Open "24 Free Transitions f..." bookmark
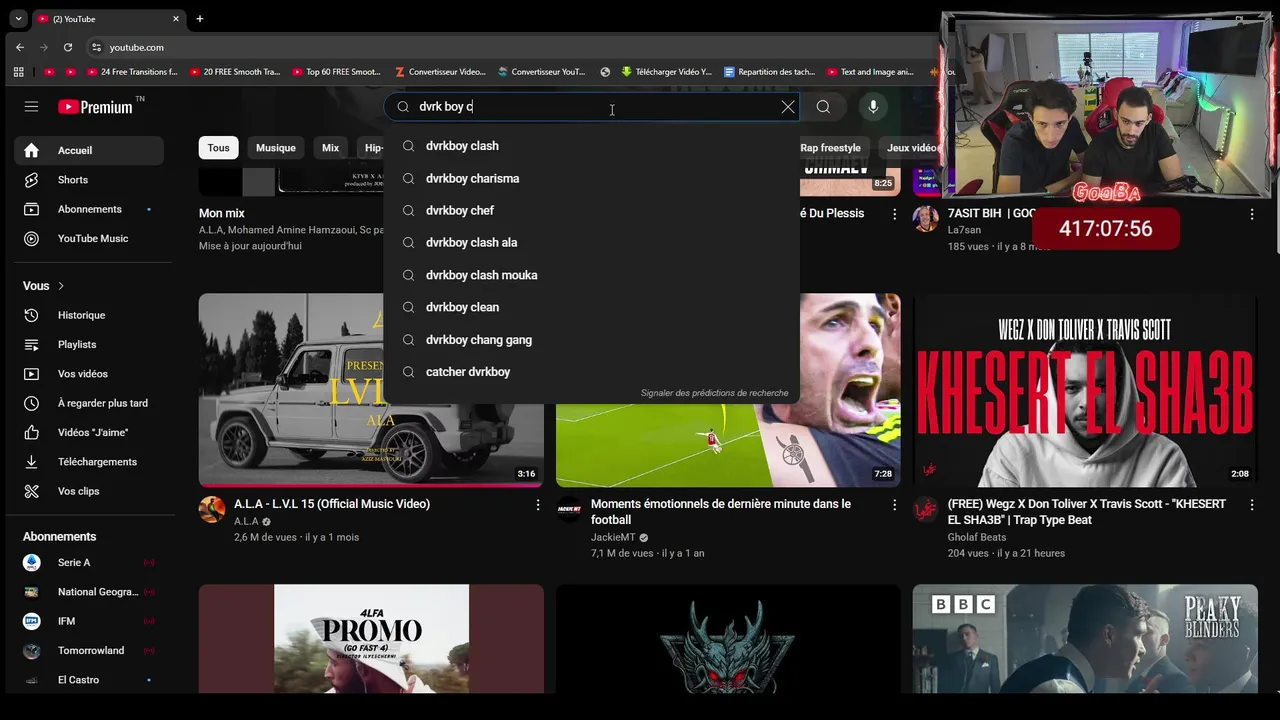Screen dimensions: 1280x720 tap(132, 72)
